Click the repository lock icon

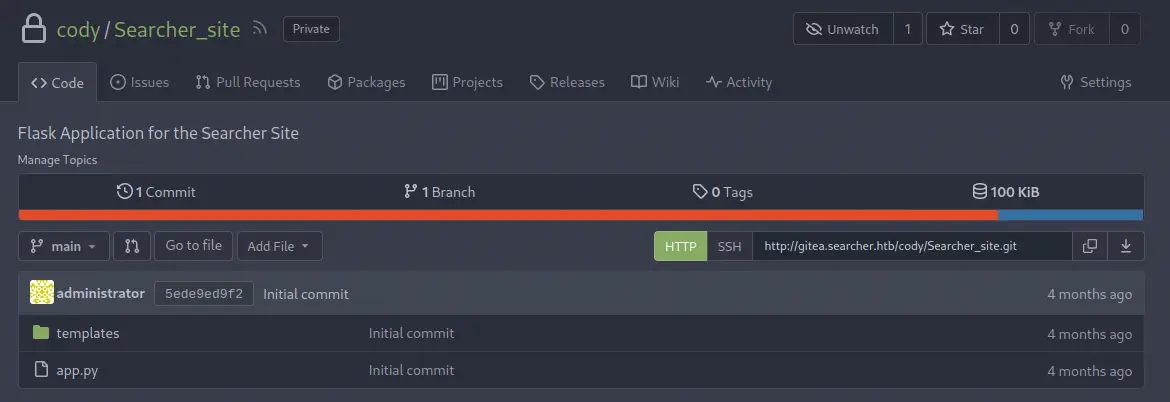point(34,29)
